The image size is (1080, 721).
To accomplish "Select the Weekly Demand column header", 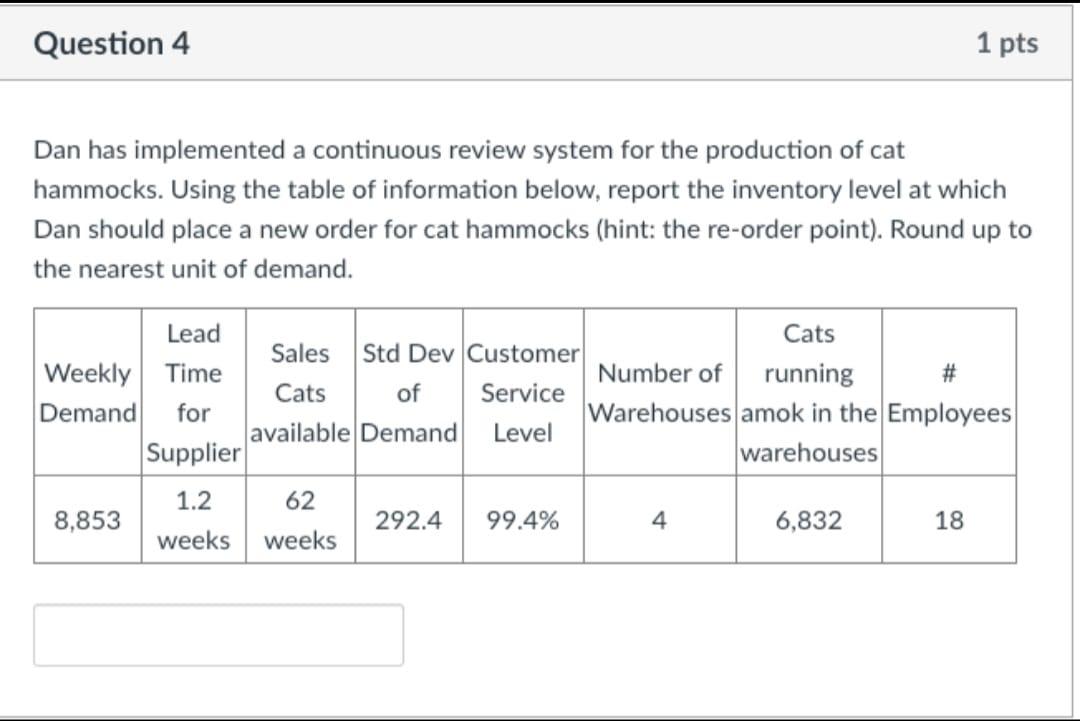I will tap(87, 392).
